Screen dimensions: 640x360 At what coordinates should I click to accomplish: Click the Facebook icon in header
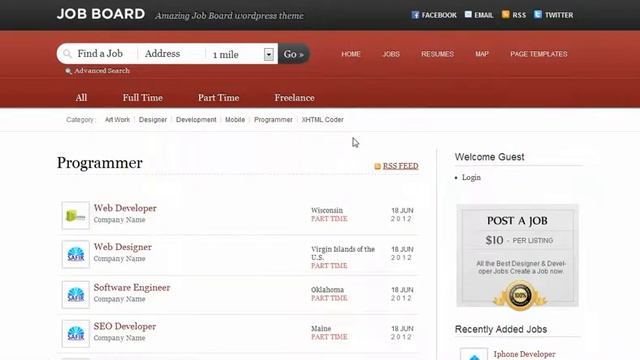click(x=415, y=15)
